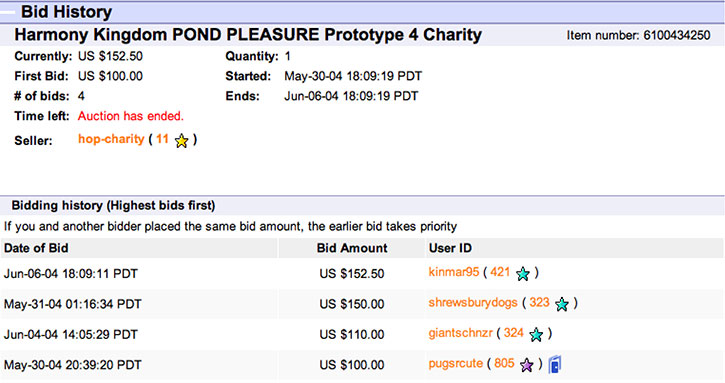View giantschnzr's feedback score 324

tap(513, 333)
